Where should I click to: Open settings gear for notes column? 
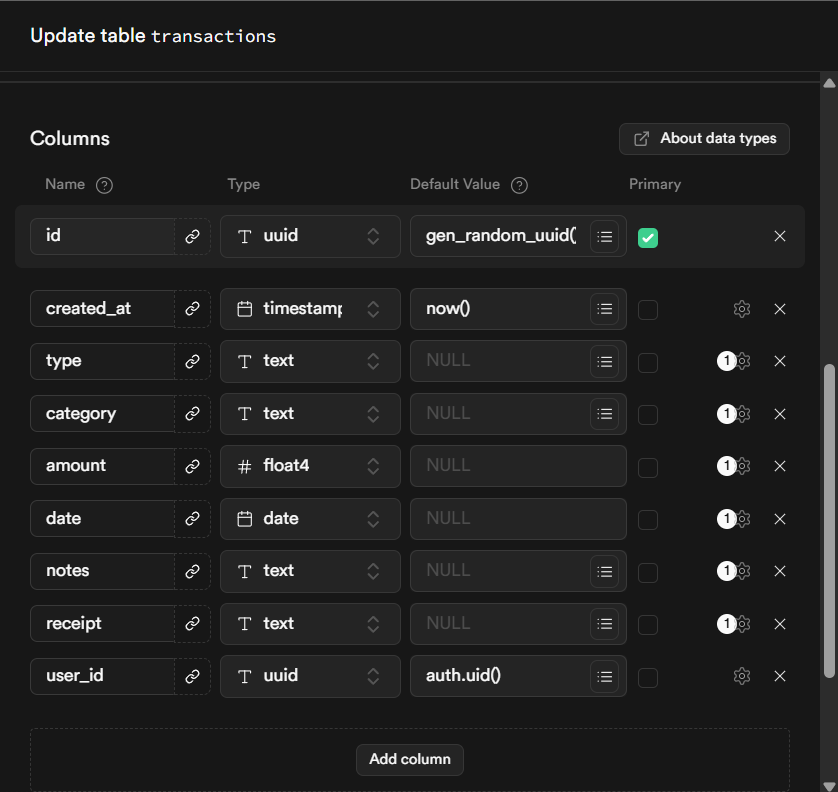click(x=743, y=571)
